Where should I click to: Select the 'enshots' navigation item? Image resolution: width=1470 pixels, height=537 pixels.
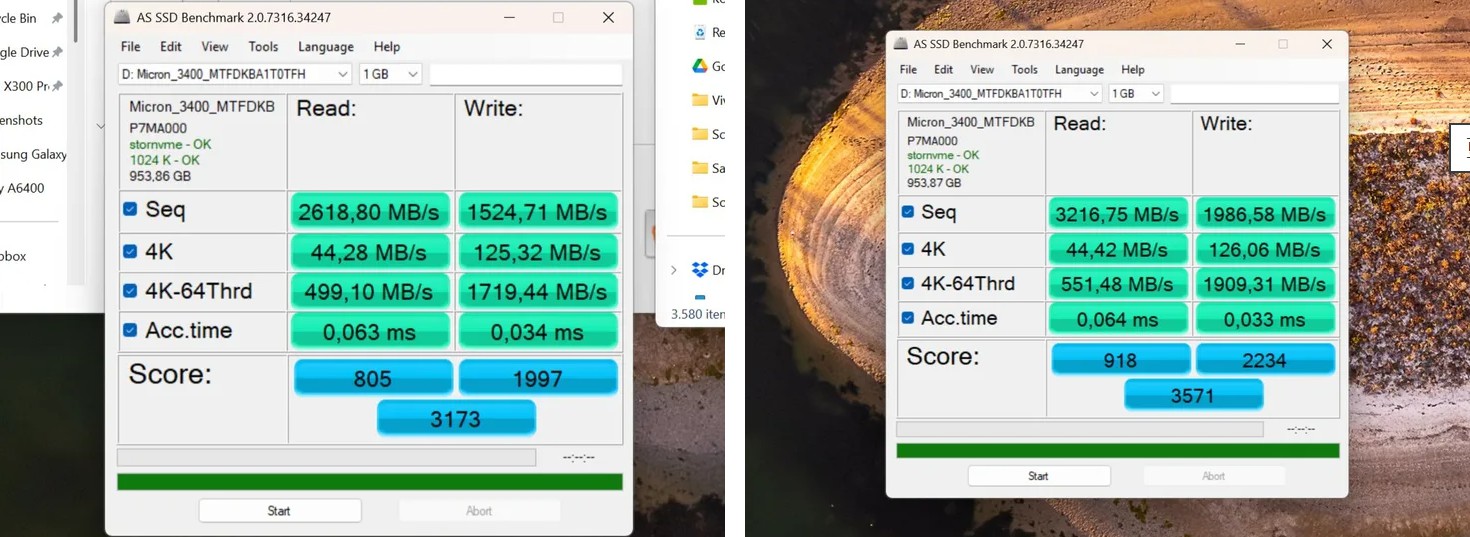(x=21, y=120)
